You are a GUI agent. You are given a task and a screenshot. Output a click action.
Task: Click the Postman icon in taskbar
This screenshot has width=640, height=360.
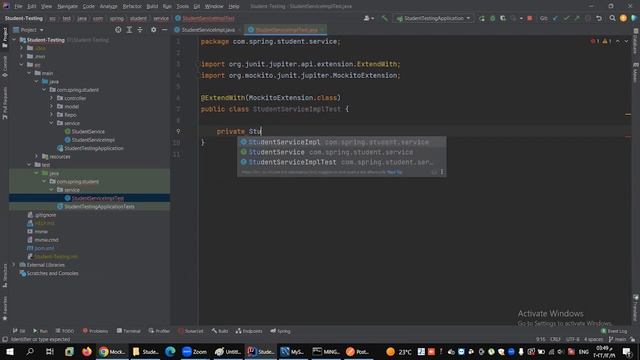point(357,351)
